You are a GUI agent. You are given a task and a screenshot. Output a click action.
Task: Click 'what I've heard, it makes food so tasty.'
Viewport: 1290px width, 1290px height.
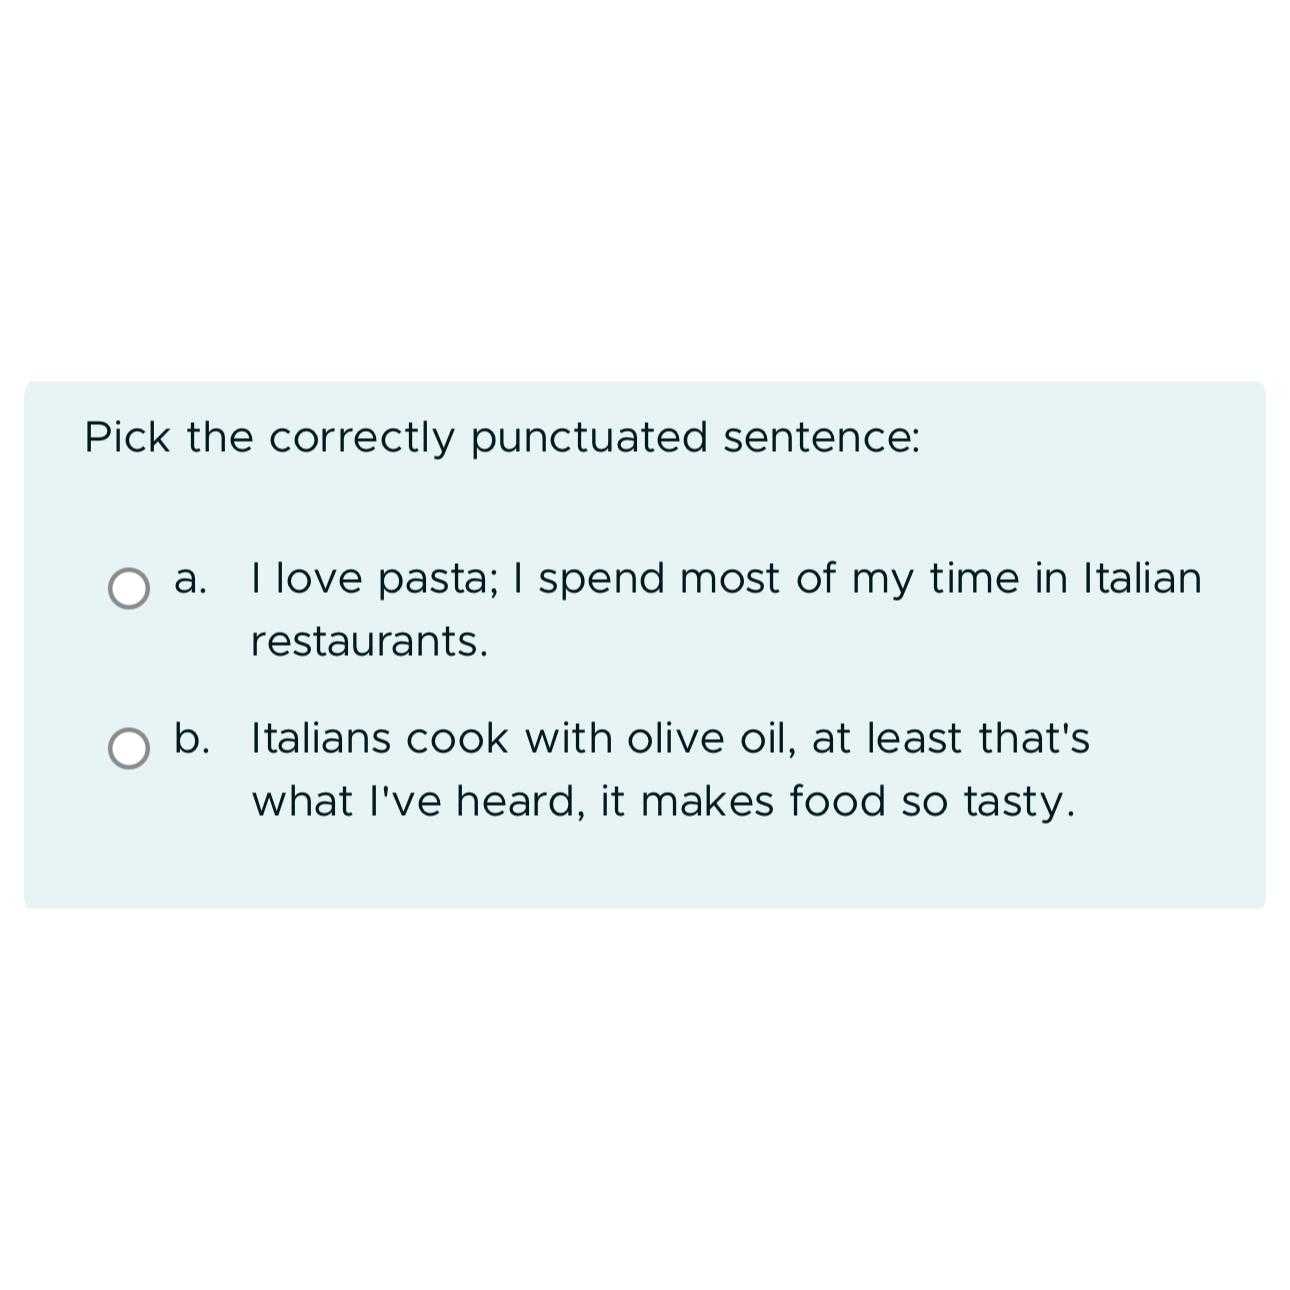click(x=663, y=802)
